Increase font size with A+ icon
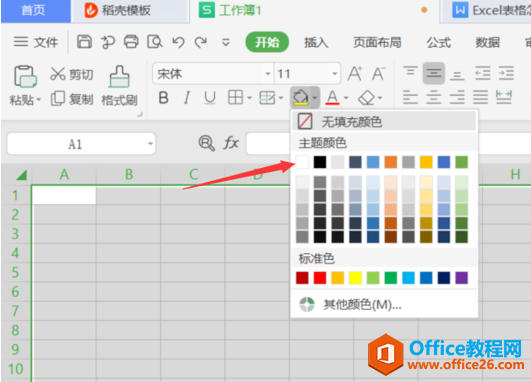 point(355,73)
